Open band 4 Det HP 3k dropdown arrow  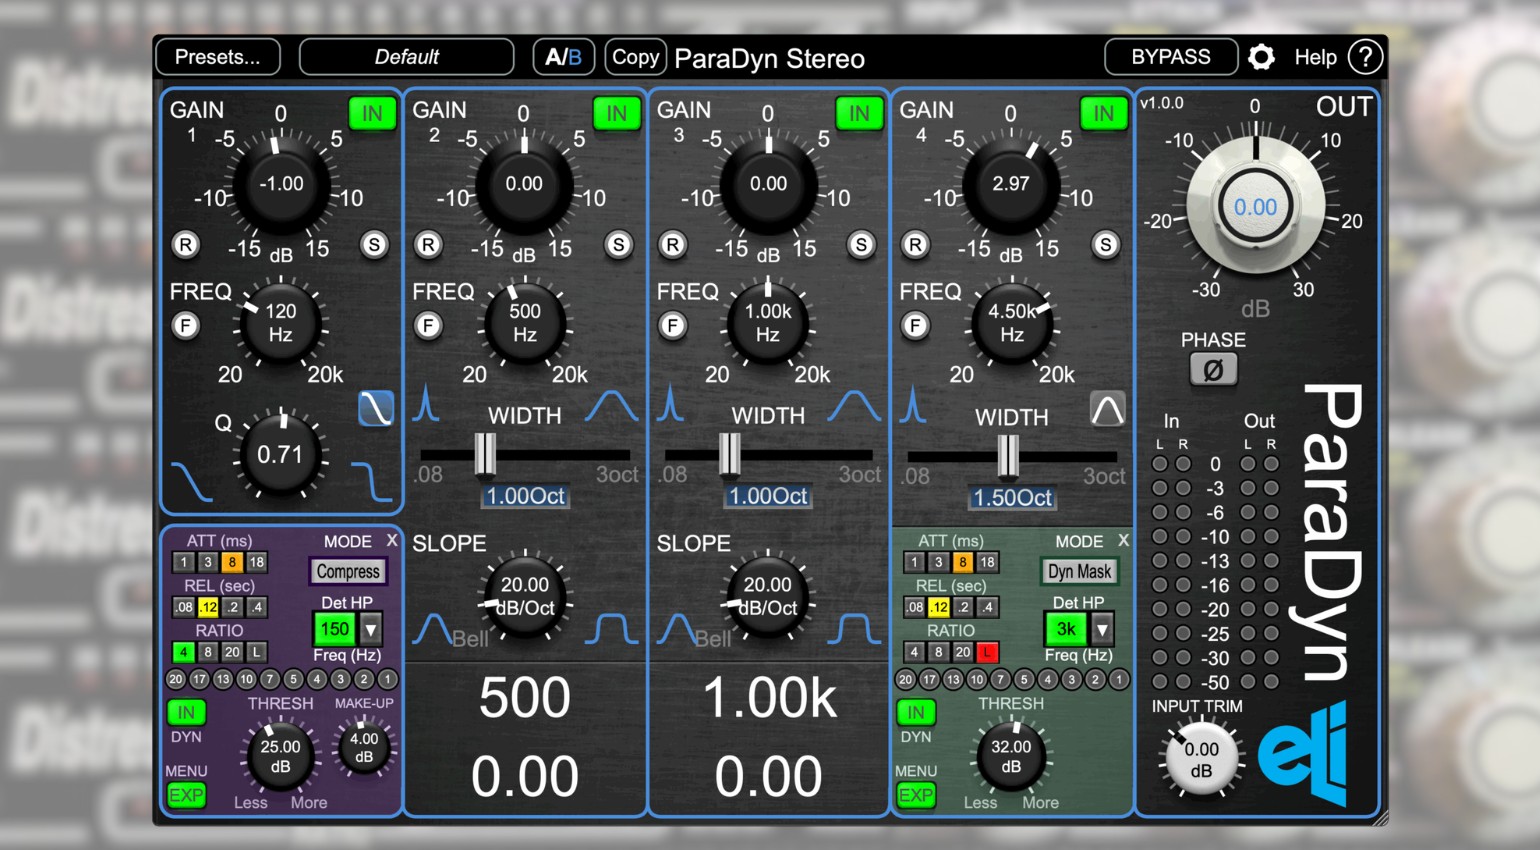pyautogui.click(x=1102, y=629)
